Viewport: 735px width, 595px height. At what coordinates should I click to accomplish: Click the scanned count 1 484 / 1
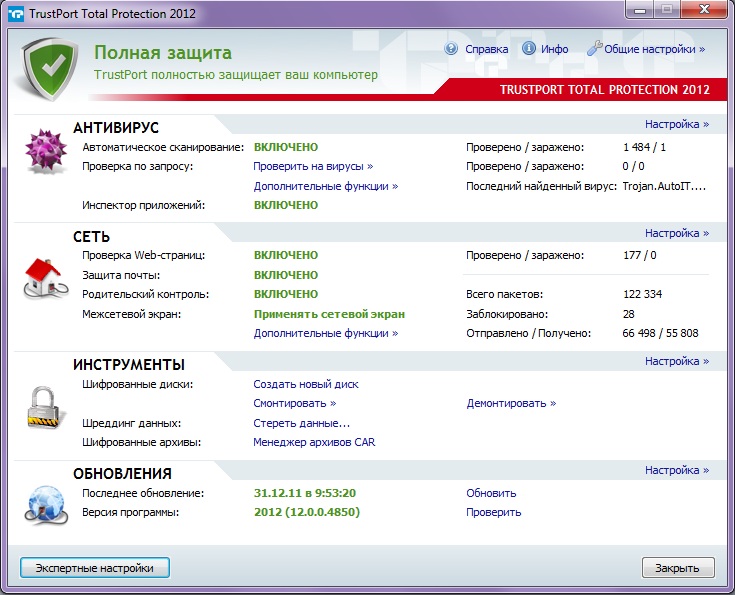point(645,147)
